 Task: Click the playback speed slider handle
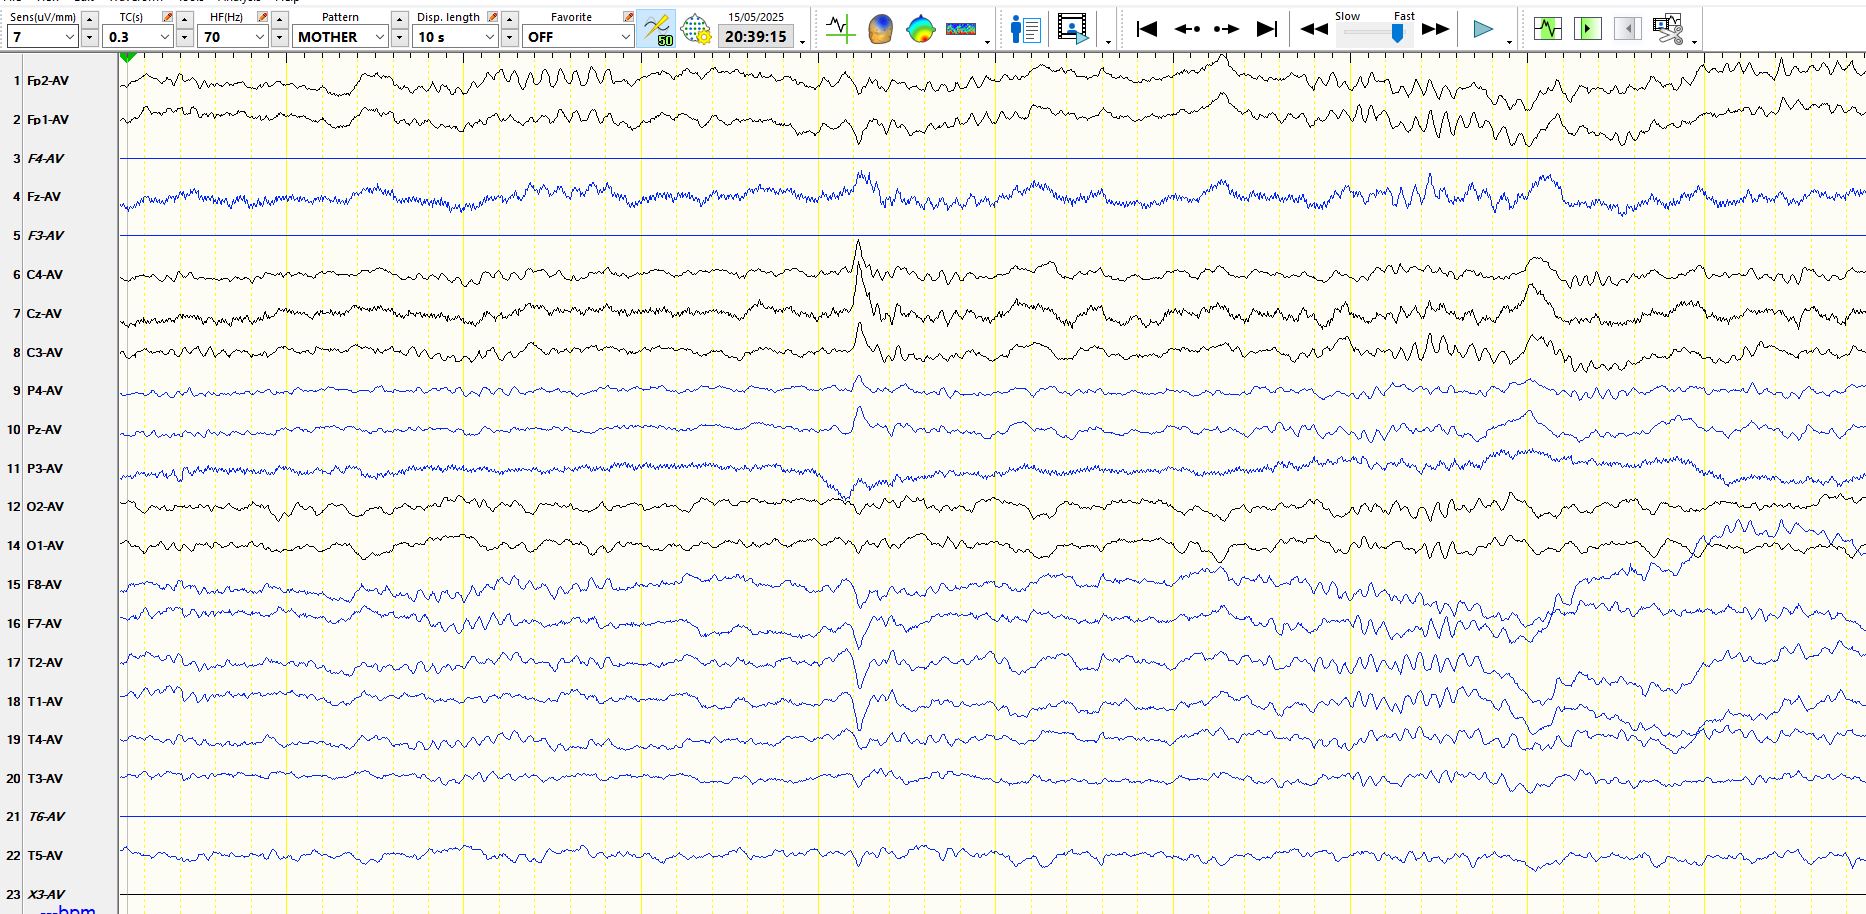1397,34
